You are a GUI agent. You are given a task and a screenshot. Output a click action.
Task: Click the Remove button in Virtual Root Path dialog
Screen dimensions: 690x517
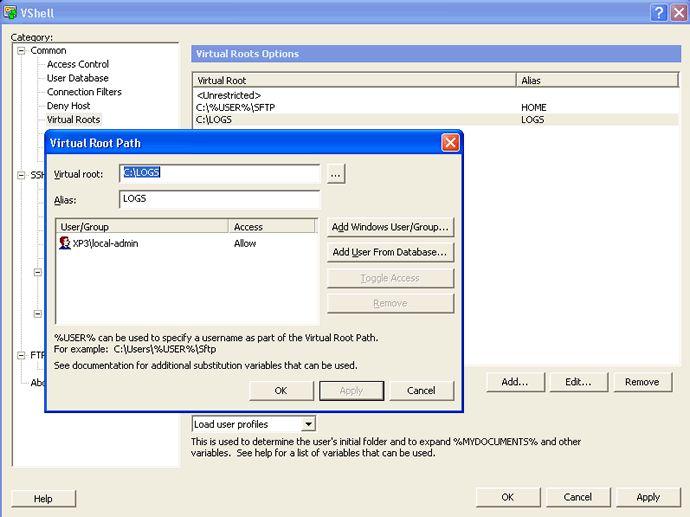click(x=390, y=303)
